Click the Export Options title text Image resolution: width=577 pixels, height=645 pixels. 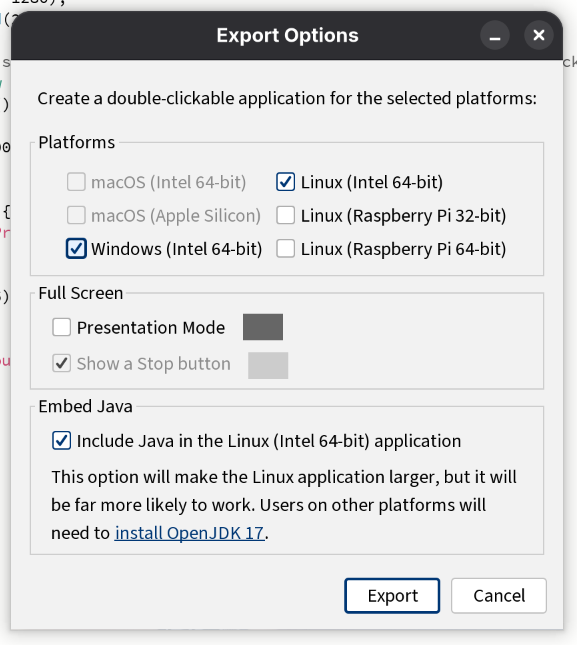coord(287,35)
